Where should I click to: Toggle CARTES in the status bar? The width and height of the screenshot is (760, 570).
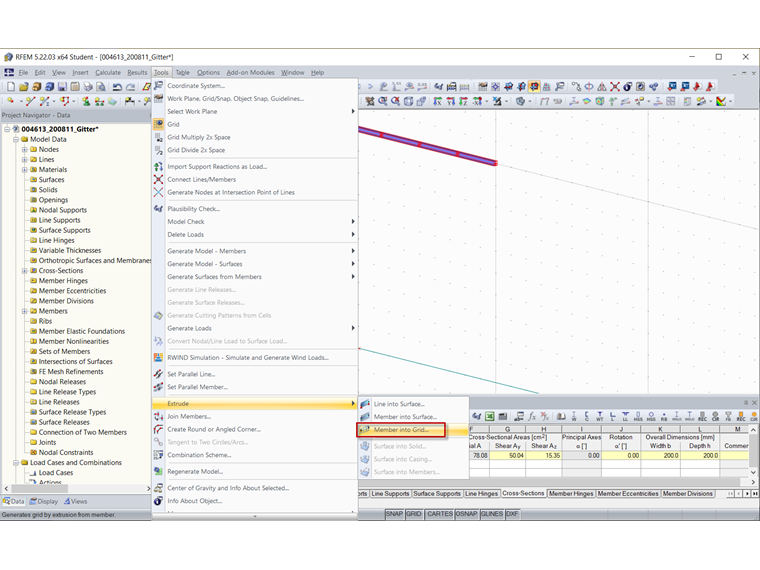439,514
